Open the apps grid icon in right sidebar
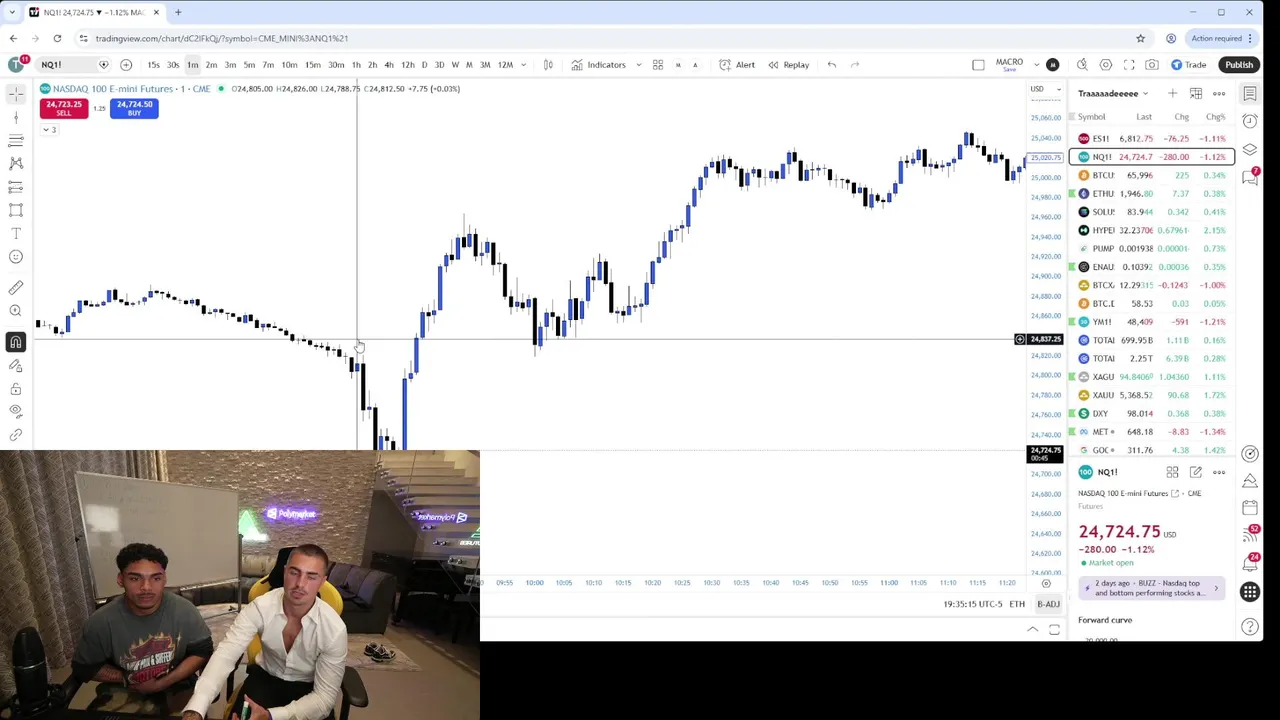Screen dimensions: 1280x720 (x=1250, y=592)
